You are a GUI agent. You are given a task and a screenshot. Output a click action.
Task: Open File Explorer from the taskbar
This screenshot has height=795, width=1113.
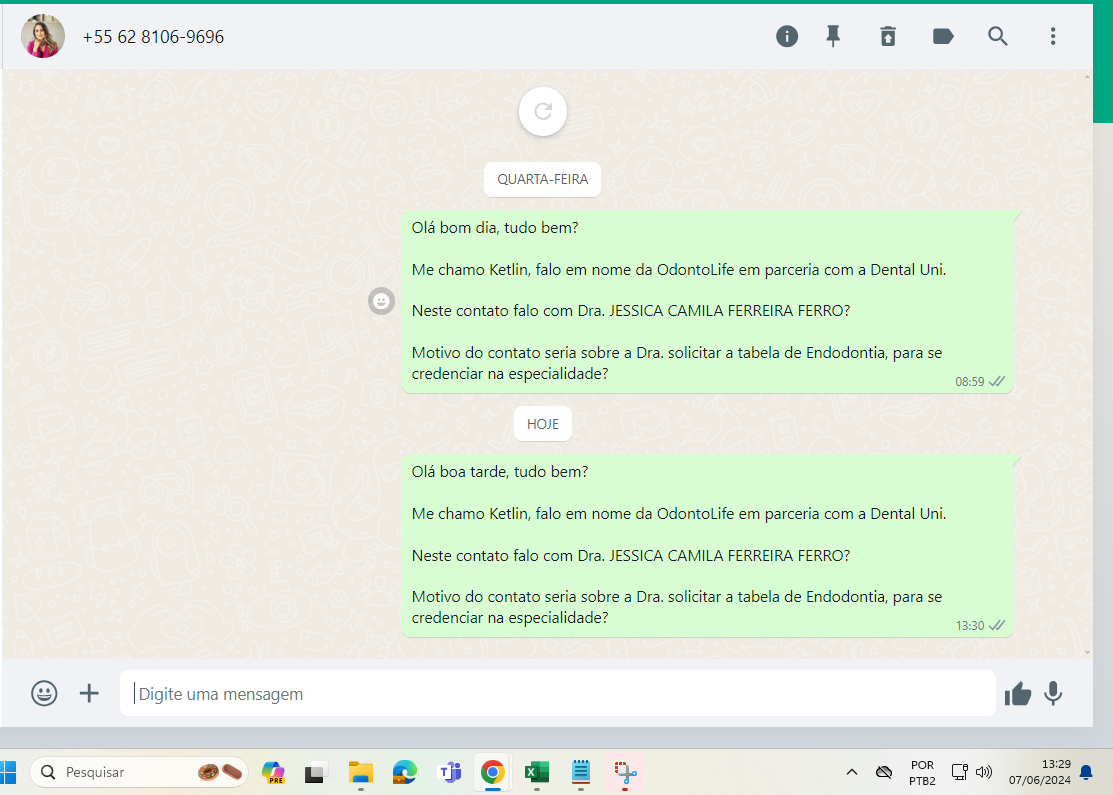(361, 772)
